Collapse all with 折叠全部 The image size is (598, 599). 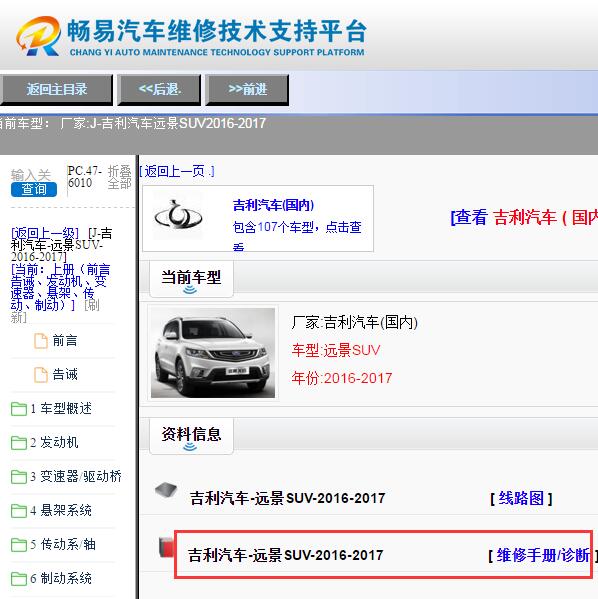coord(120,177)
